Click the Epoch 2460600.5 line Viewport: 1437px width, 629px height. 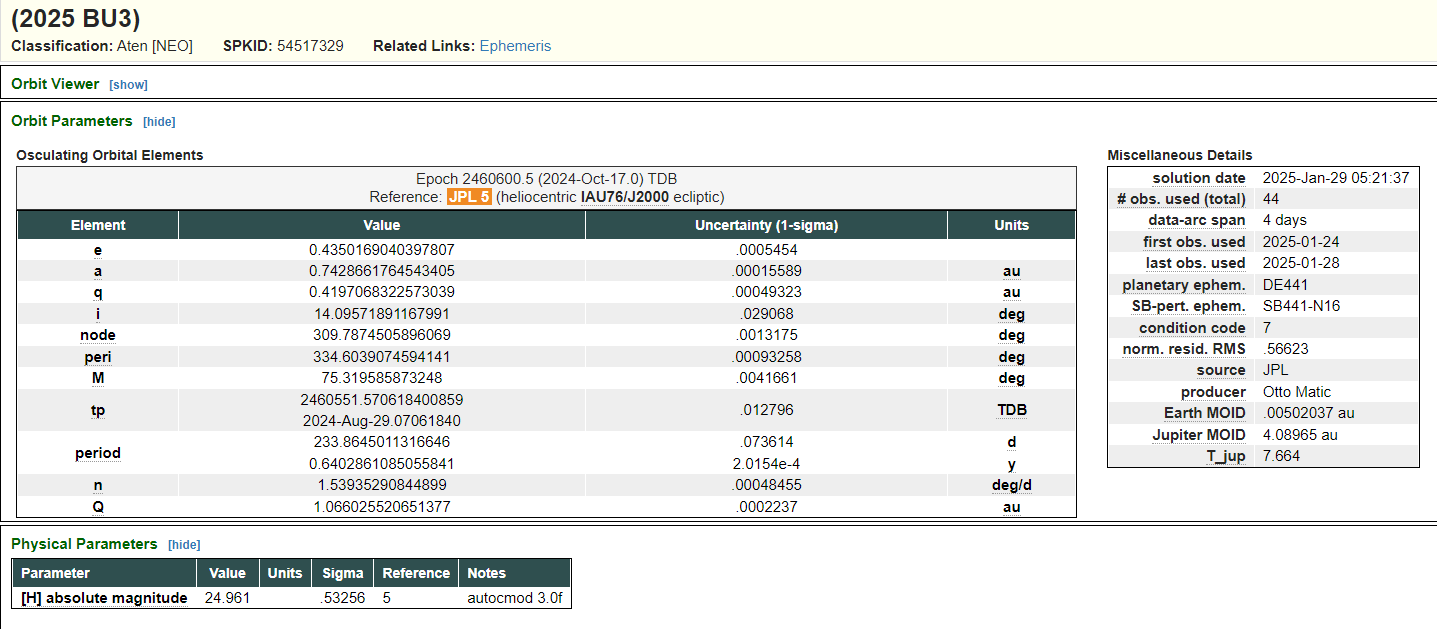point(547,179)
